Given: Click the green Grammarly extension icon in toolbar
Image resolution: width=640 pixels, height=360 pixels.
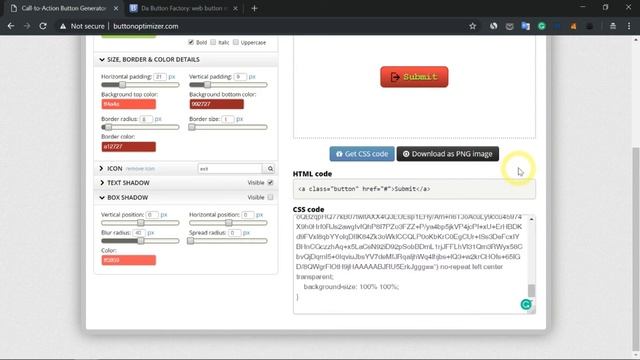Looking at the screenshot, I should pyautogui.click(x=542, y=26).
